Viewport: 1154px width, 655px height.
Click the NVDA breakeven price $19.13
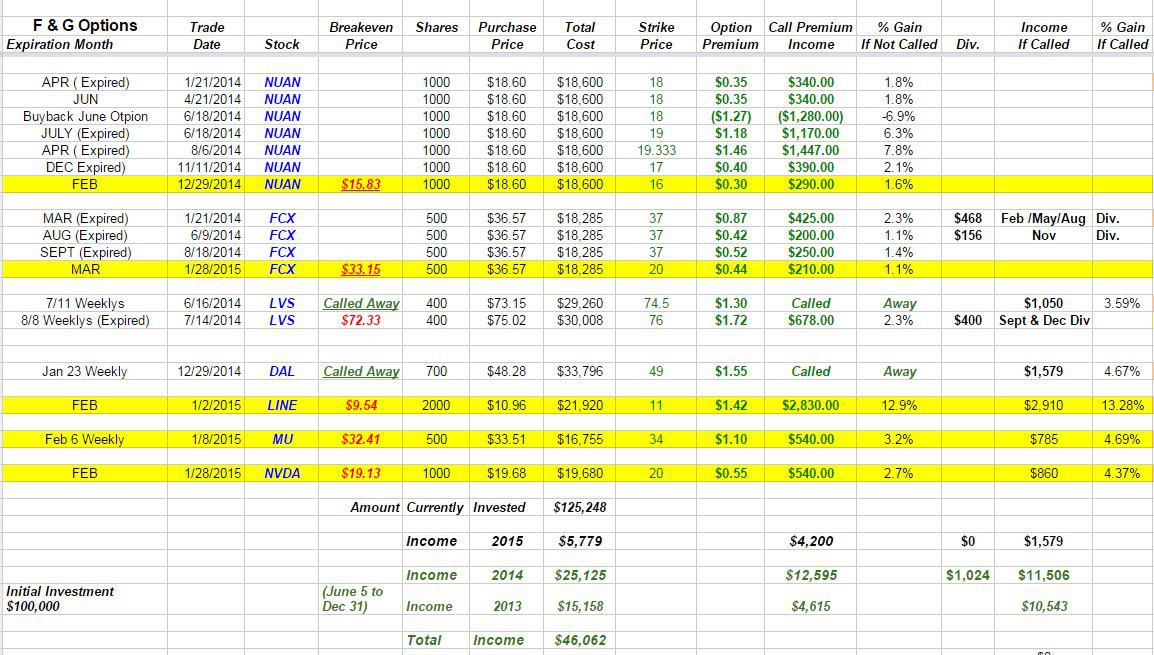pyautogui.click(x=361, y=473)
